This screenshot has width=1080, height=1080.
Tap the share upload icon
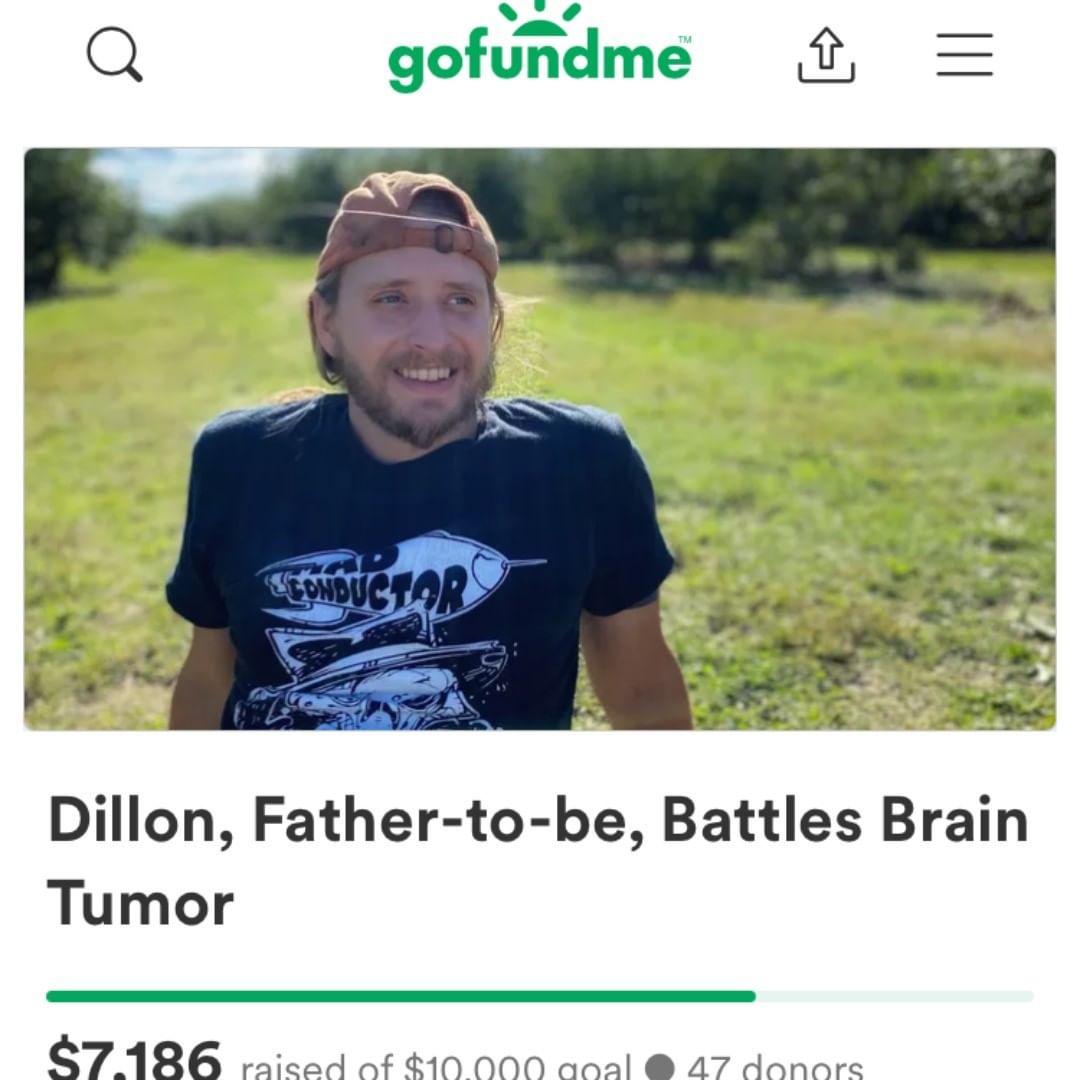coord(826,54)
